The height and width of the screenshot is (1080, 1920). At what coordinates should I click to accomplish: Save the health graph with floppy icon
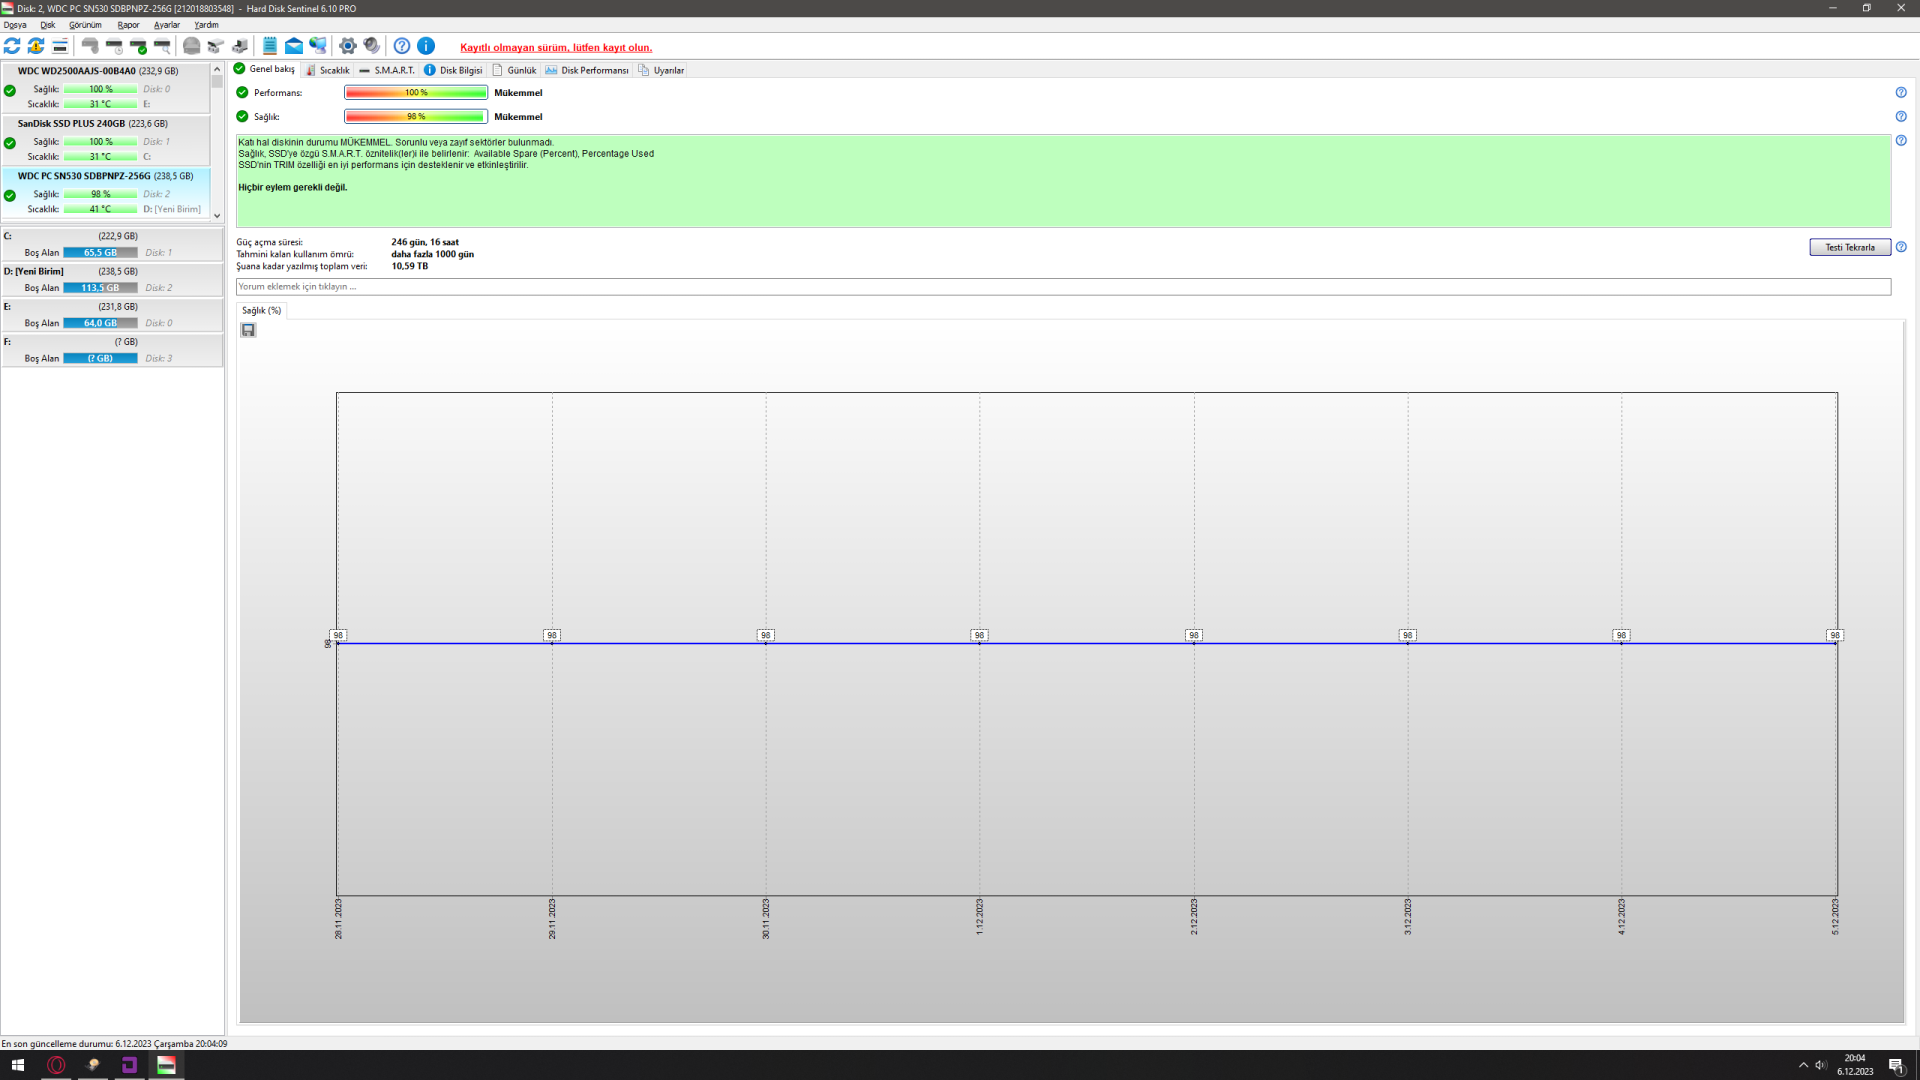pyautogui.click(x=248, y=330)
